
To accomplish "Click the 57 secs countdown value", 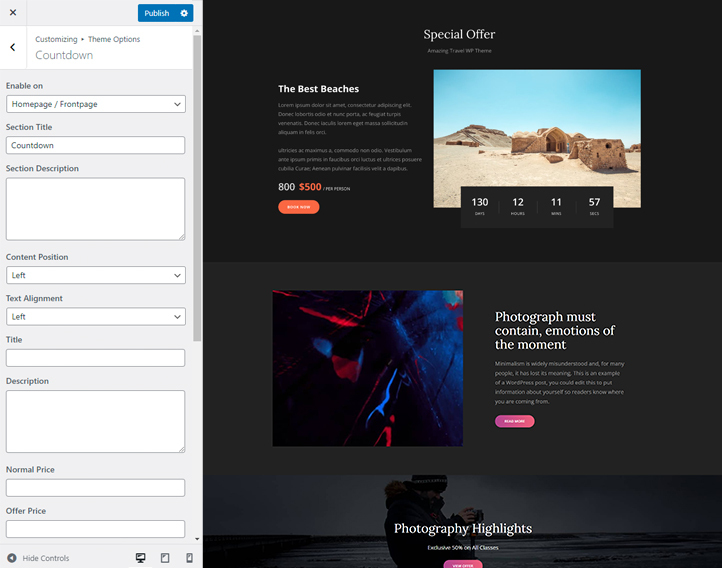I will pyautogui.click(x=594, y=202).
